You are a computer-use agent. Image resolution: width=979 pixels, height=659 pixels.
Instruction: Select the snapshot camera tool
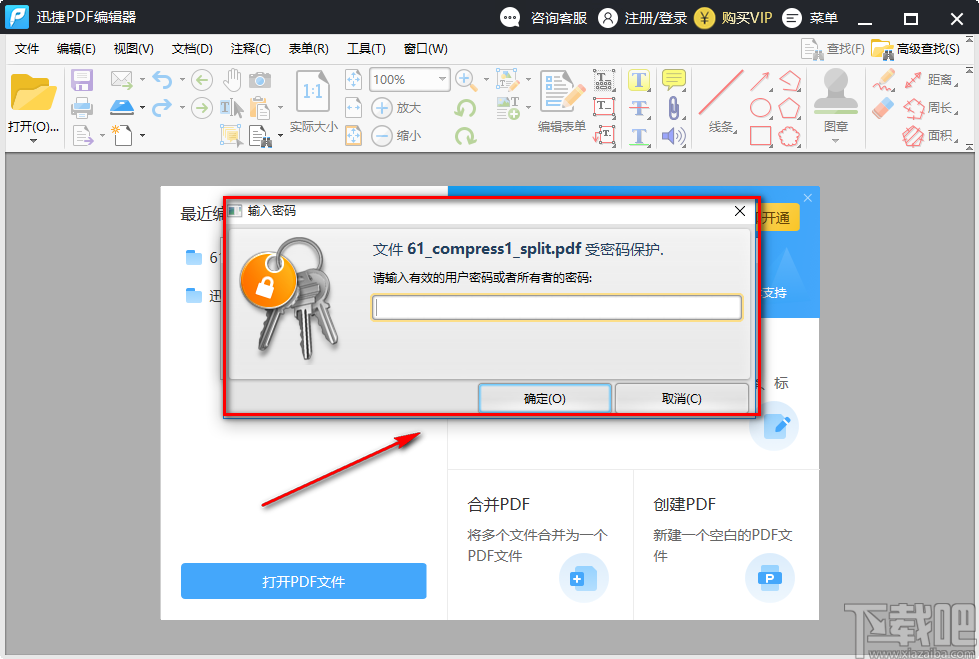point(260,80)
